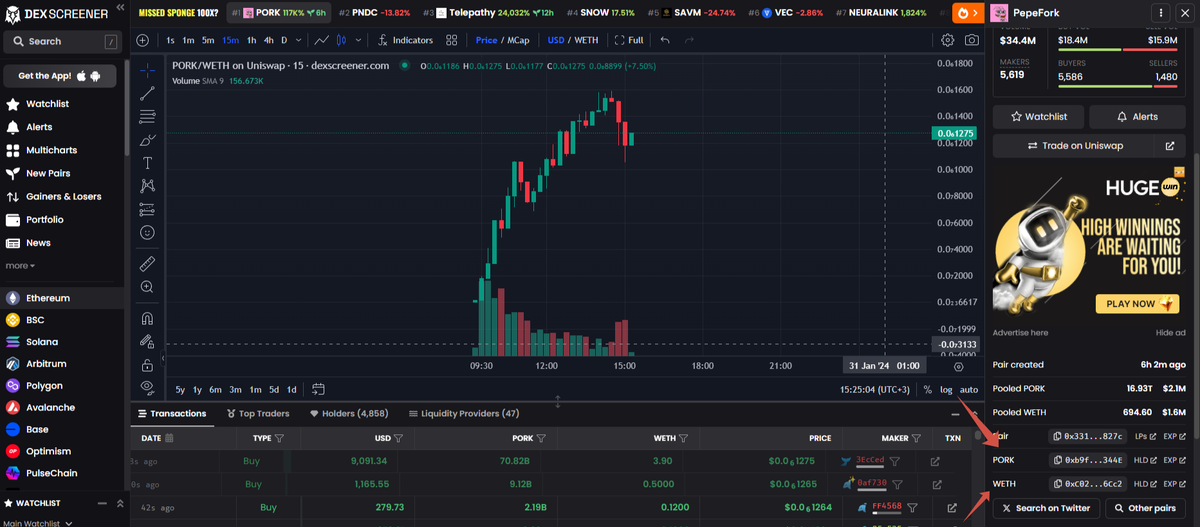Click Get the App! button
This screenshot has width=1200, height=527.
coord(60,76)
